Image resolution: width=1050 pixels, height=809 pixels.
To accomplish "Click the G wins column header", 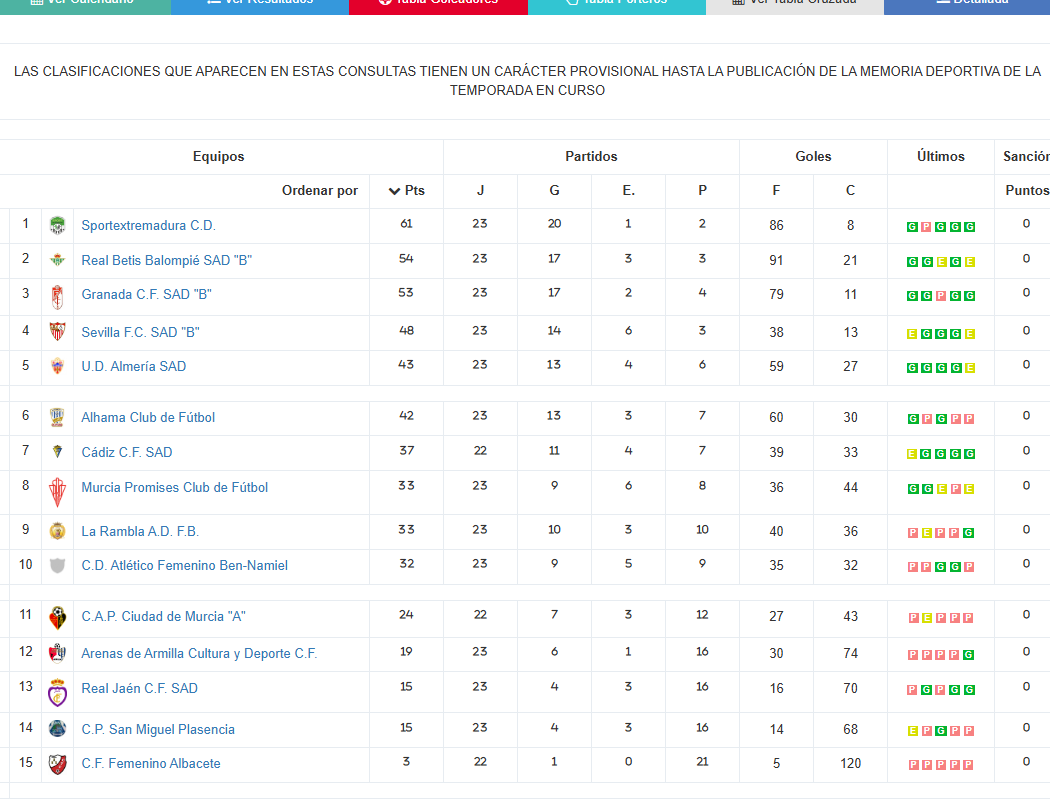I will click(554, 191).
